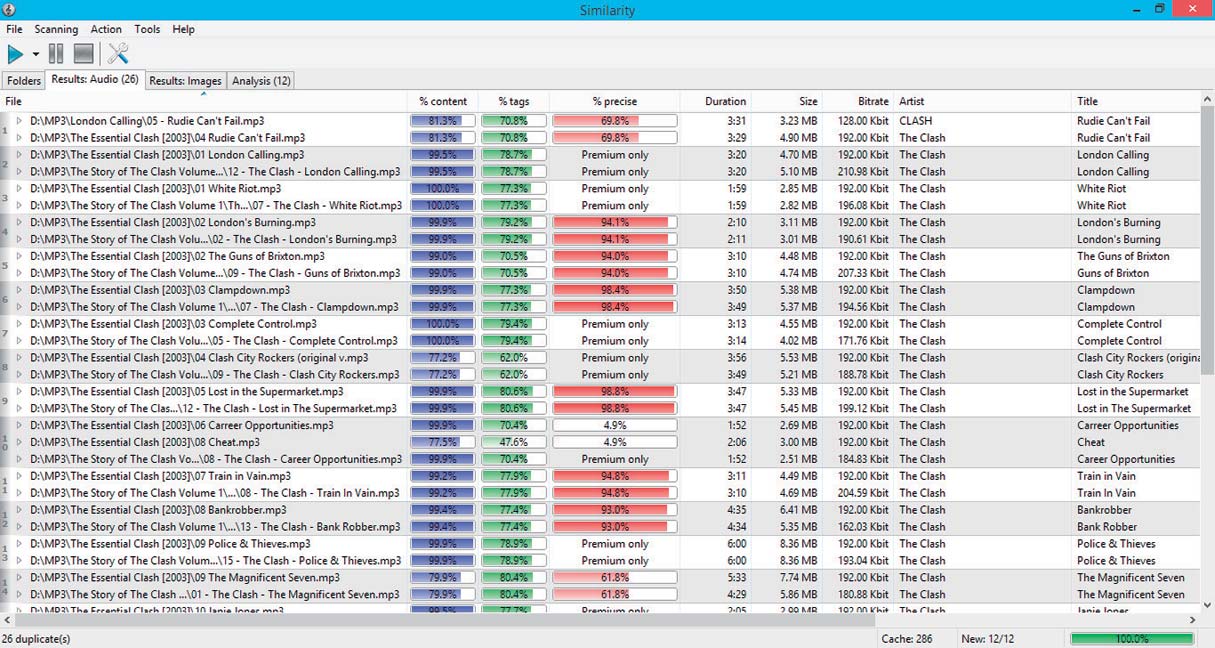Open the Scanning menu
Screen dimensions: 1215x648
[56, 29]
